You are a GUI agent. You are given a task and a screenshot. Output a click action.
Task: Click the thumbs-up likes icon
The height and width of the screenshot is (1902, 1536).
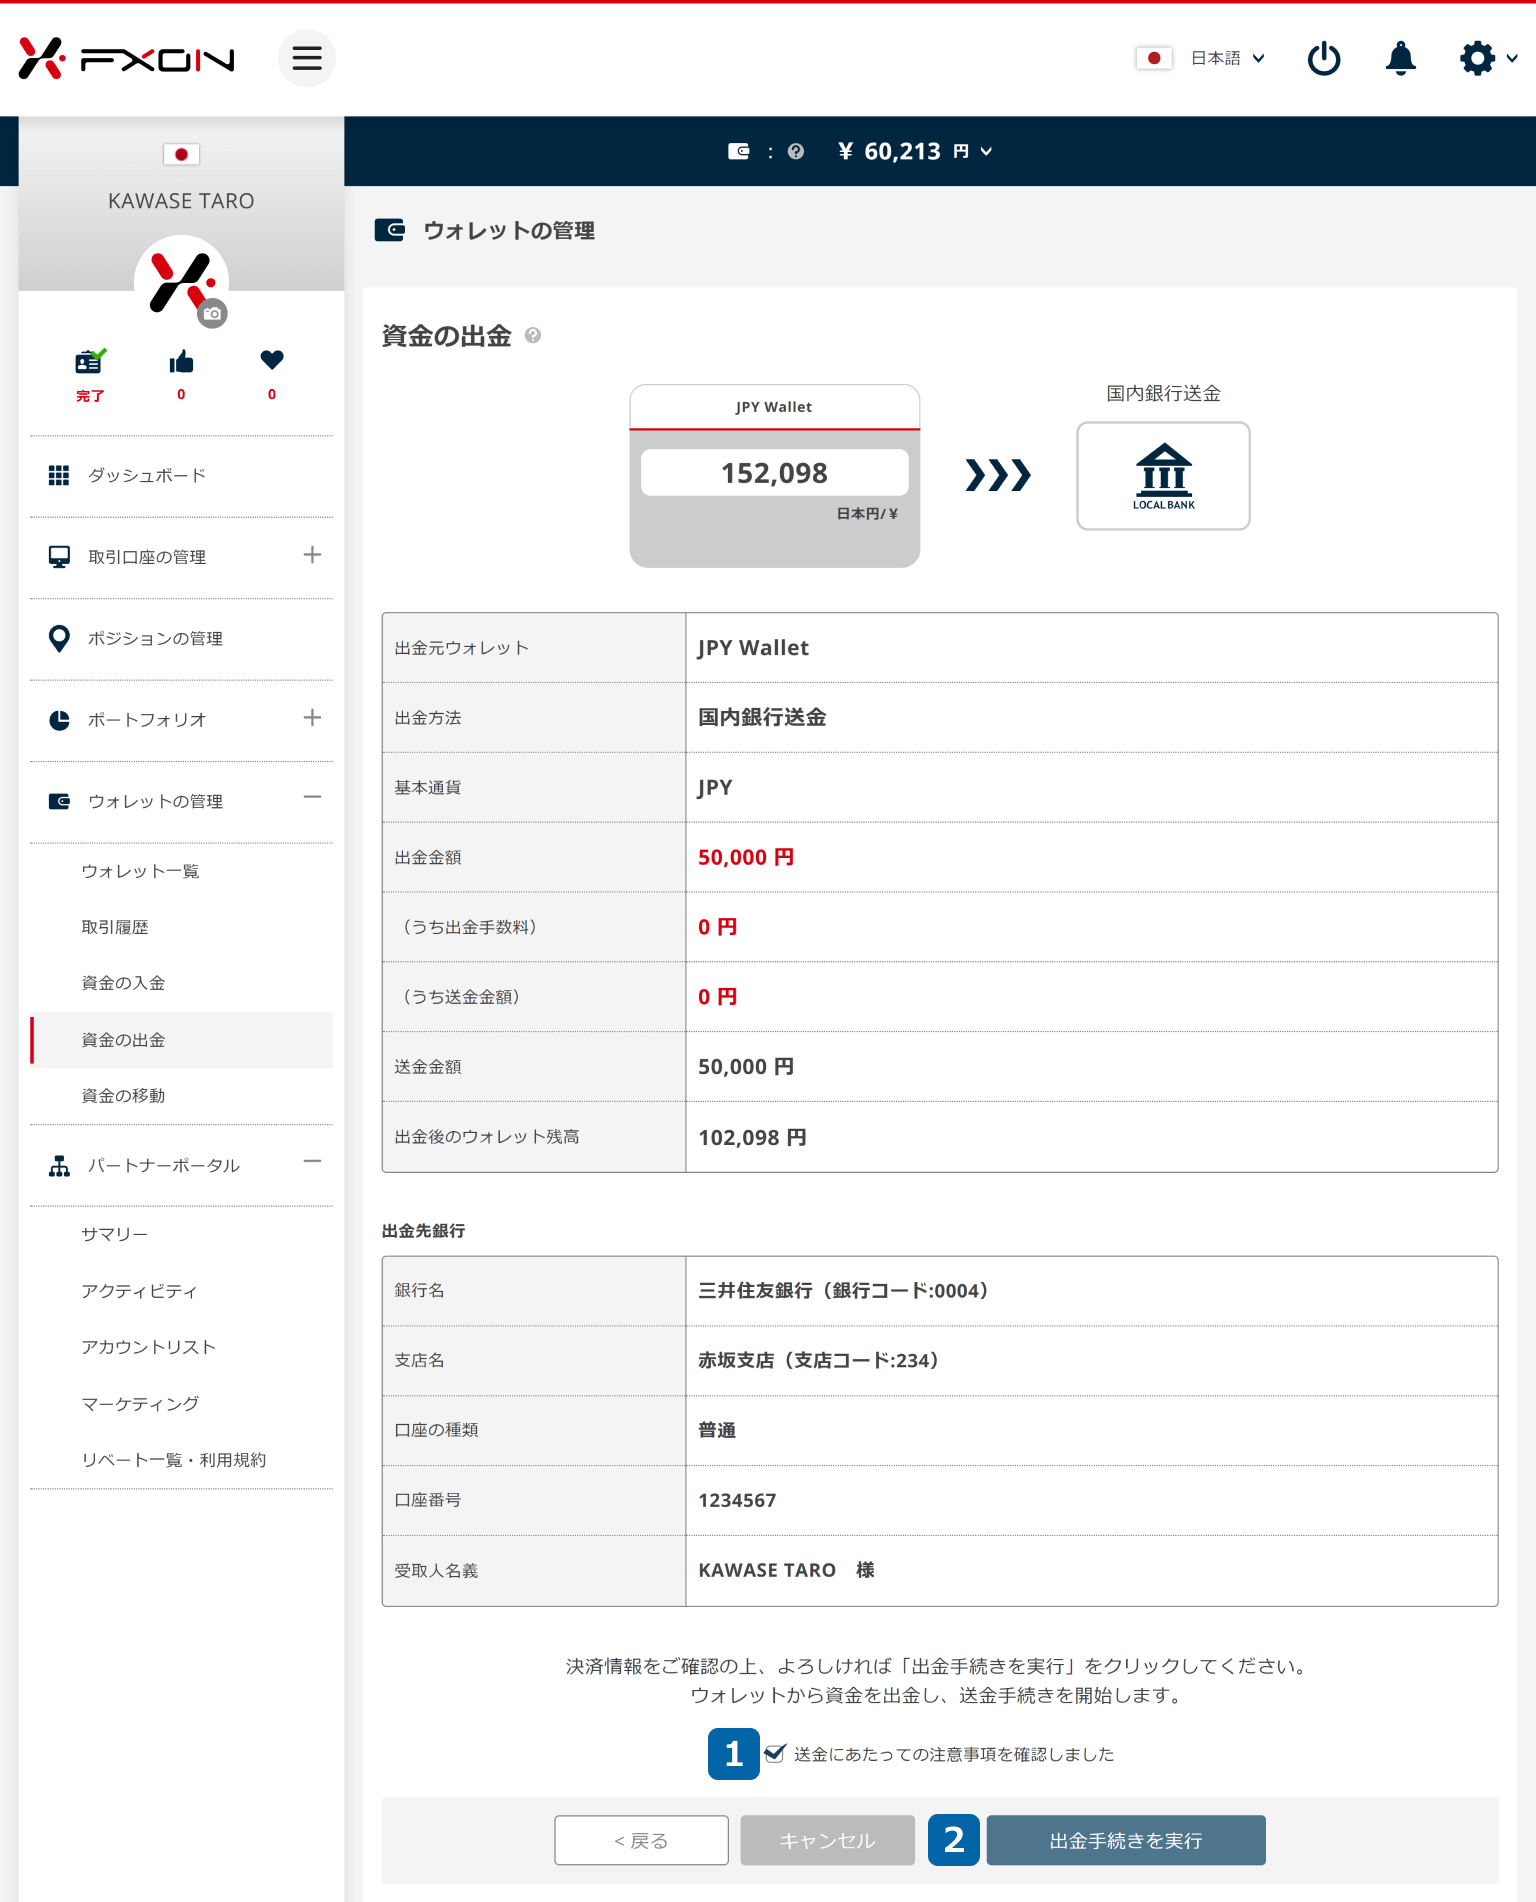(x=181, y=361)
